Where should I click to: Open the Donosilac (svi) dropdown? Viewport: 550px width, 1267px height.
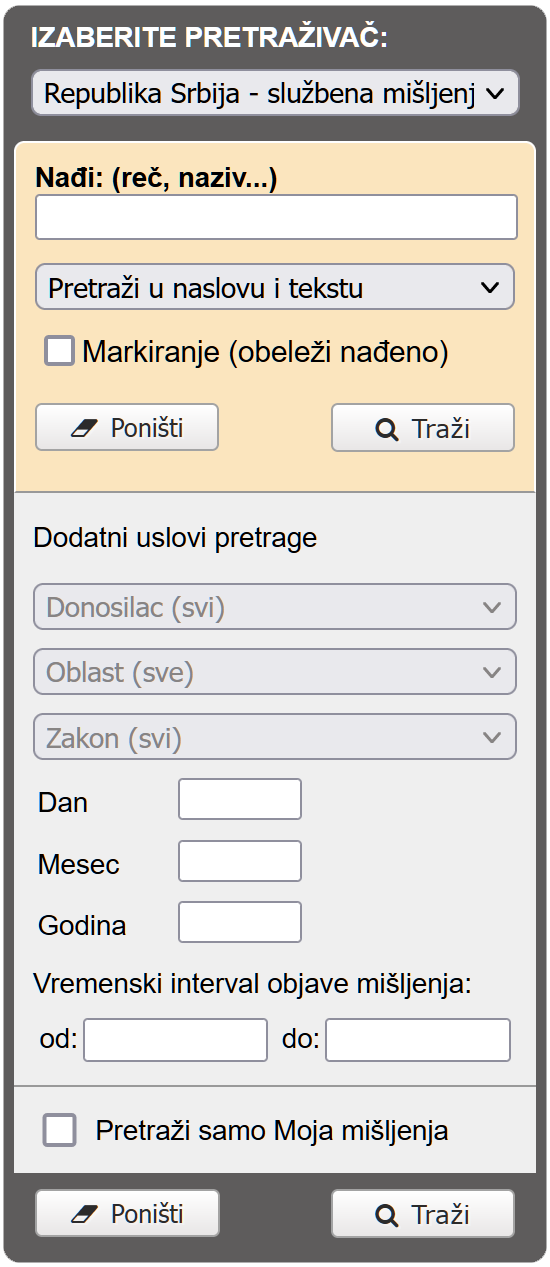[x=275, y=607]
